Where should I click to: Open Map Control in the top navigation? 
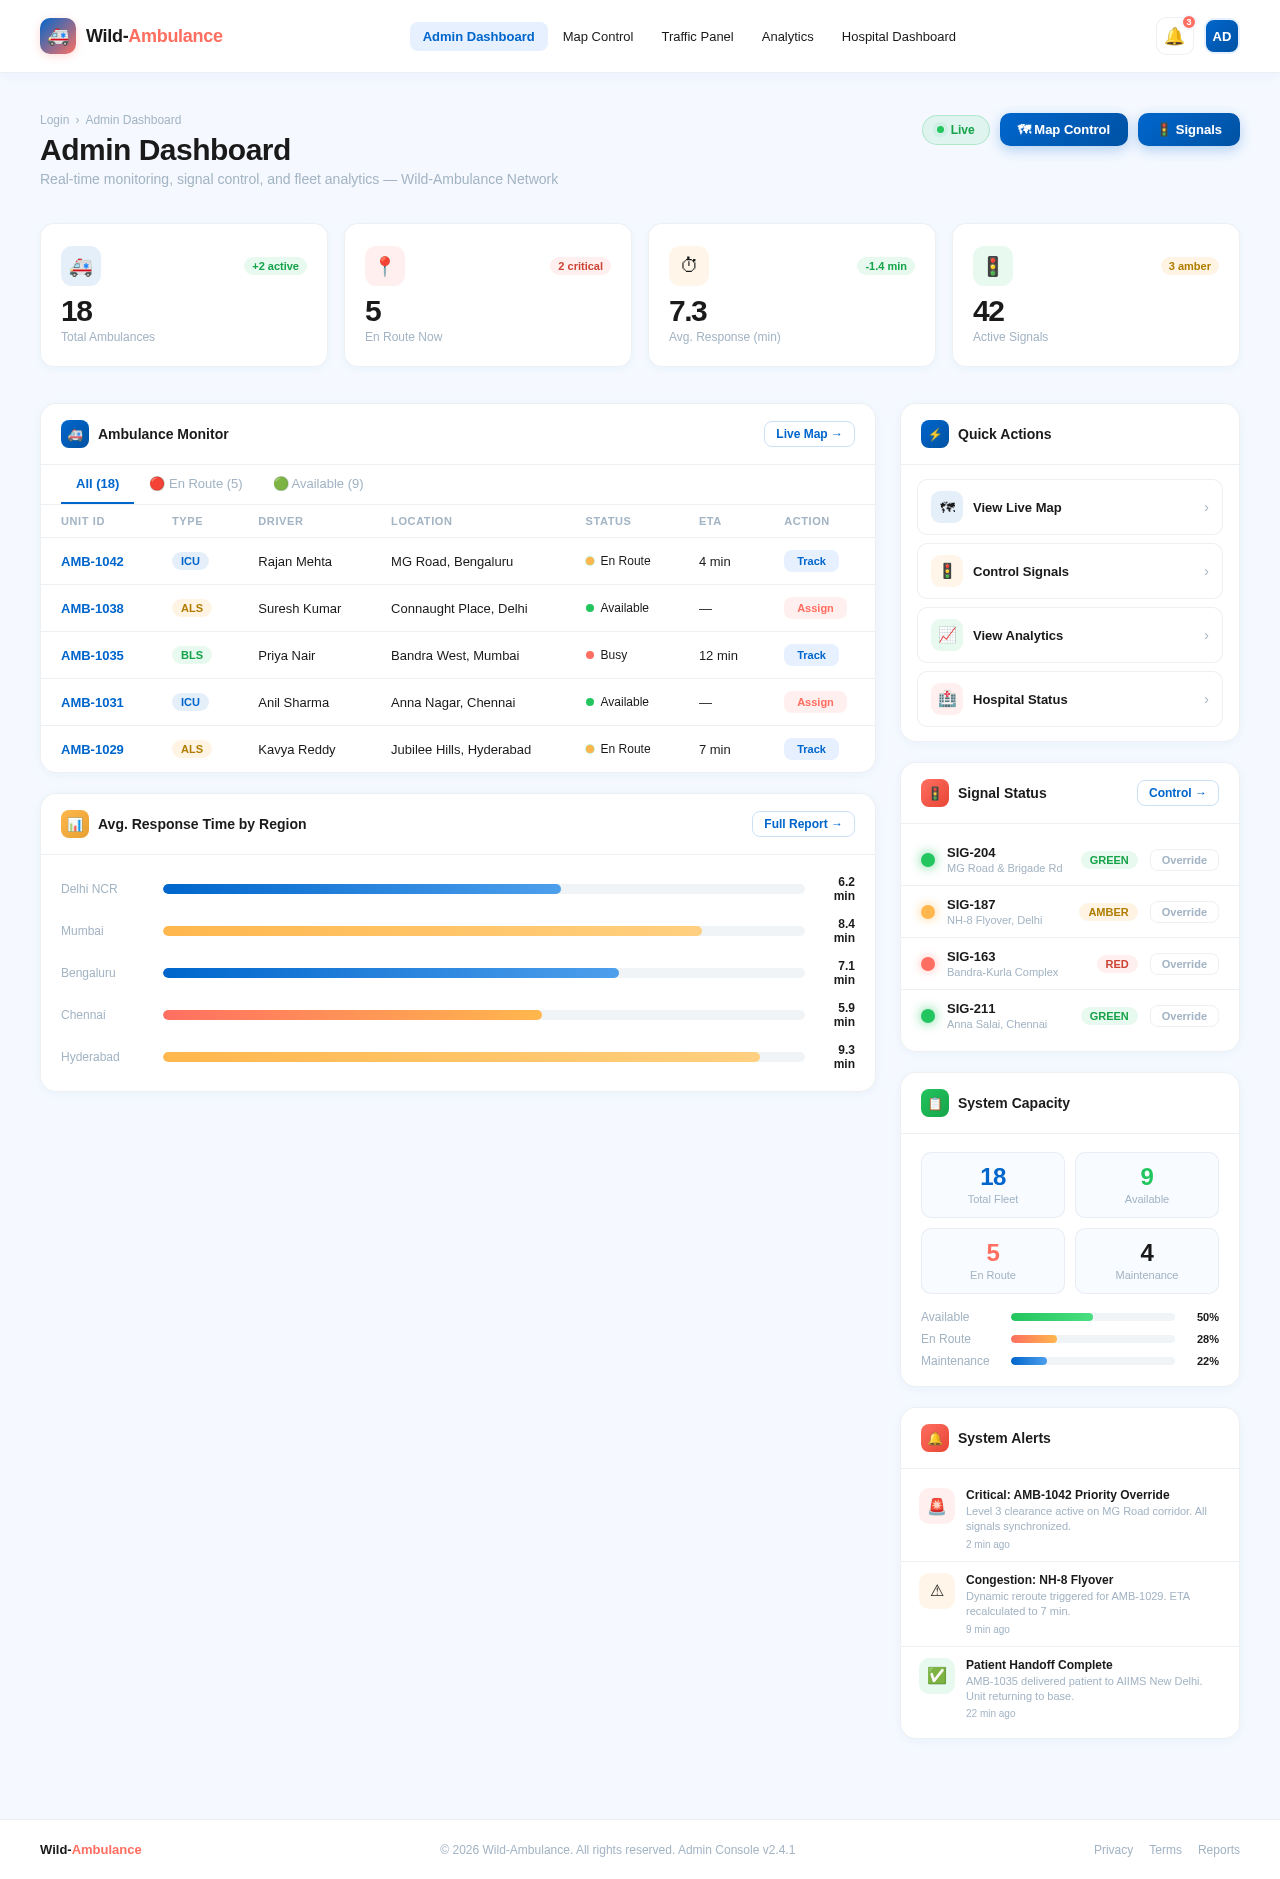[x=598, y=37]
